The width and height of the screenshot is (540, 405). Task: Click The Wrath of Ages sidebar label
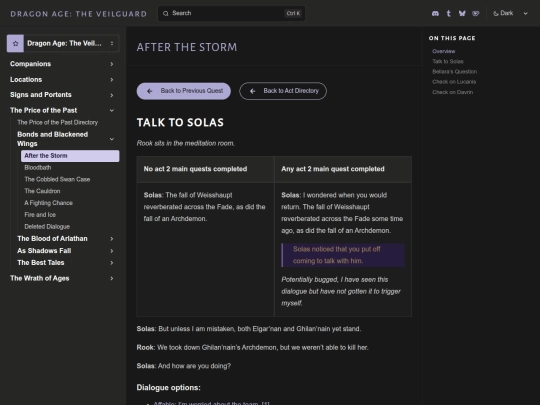point(40,278)
